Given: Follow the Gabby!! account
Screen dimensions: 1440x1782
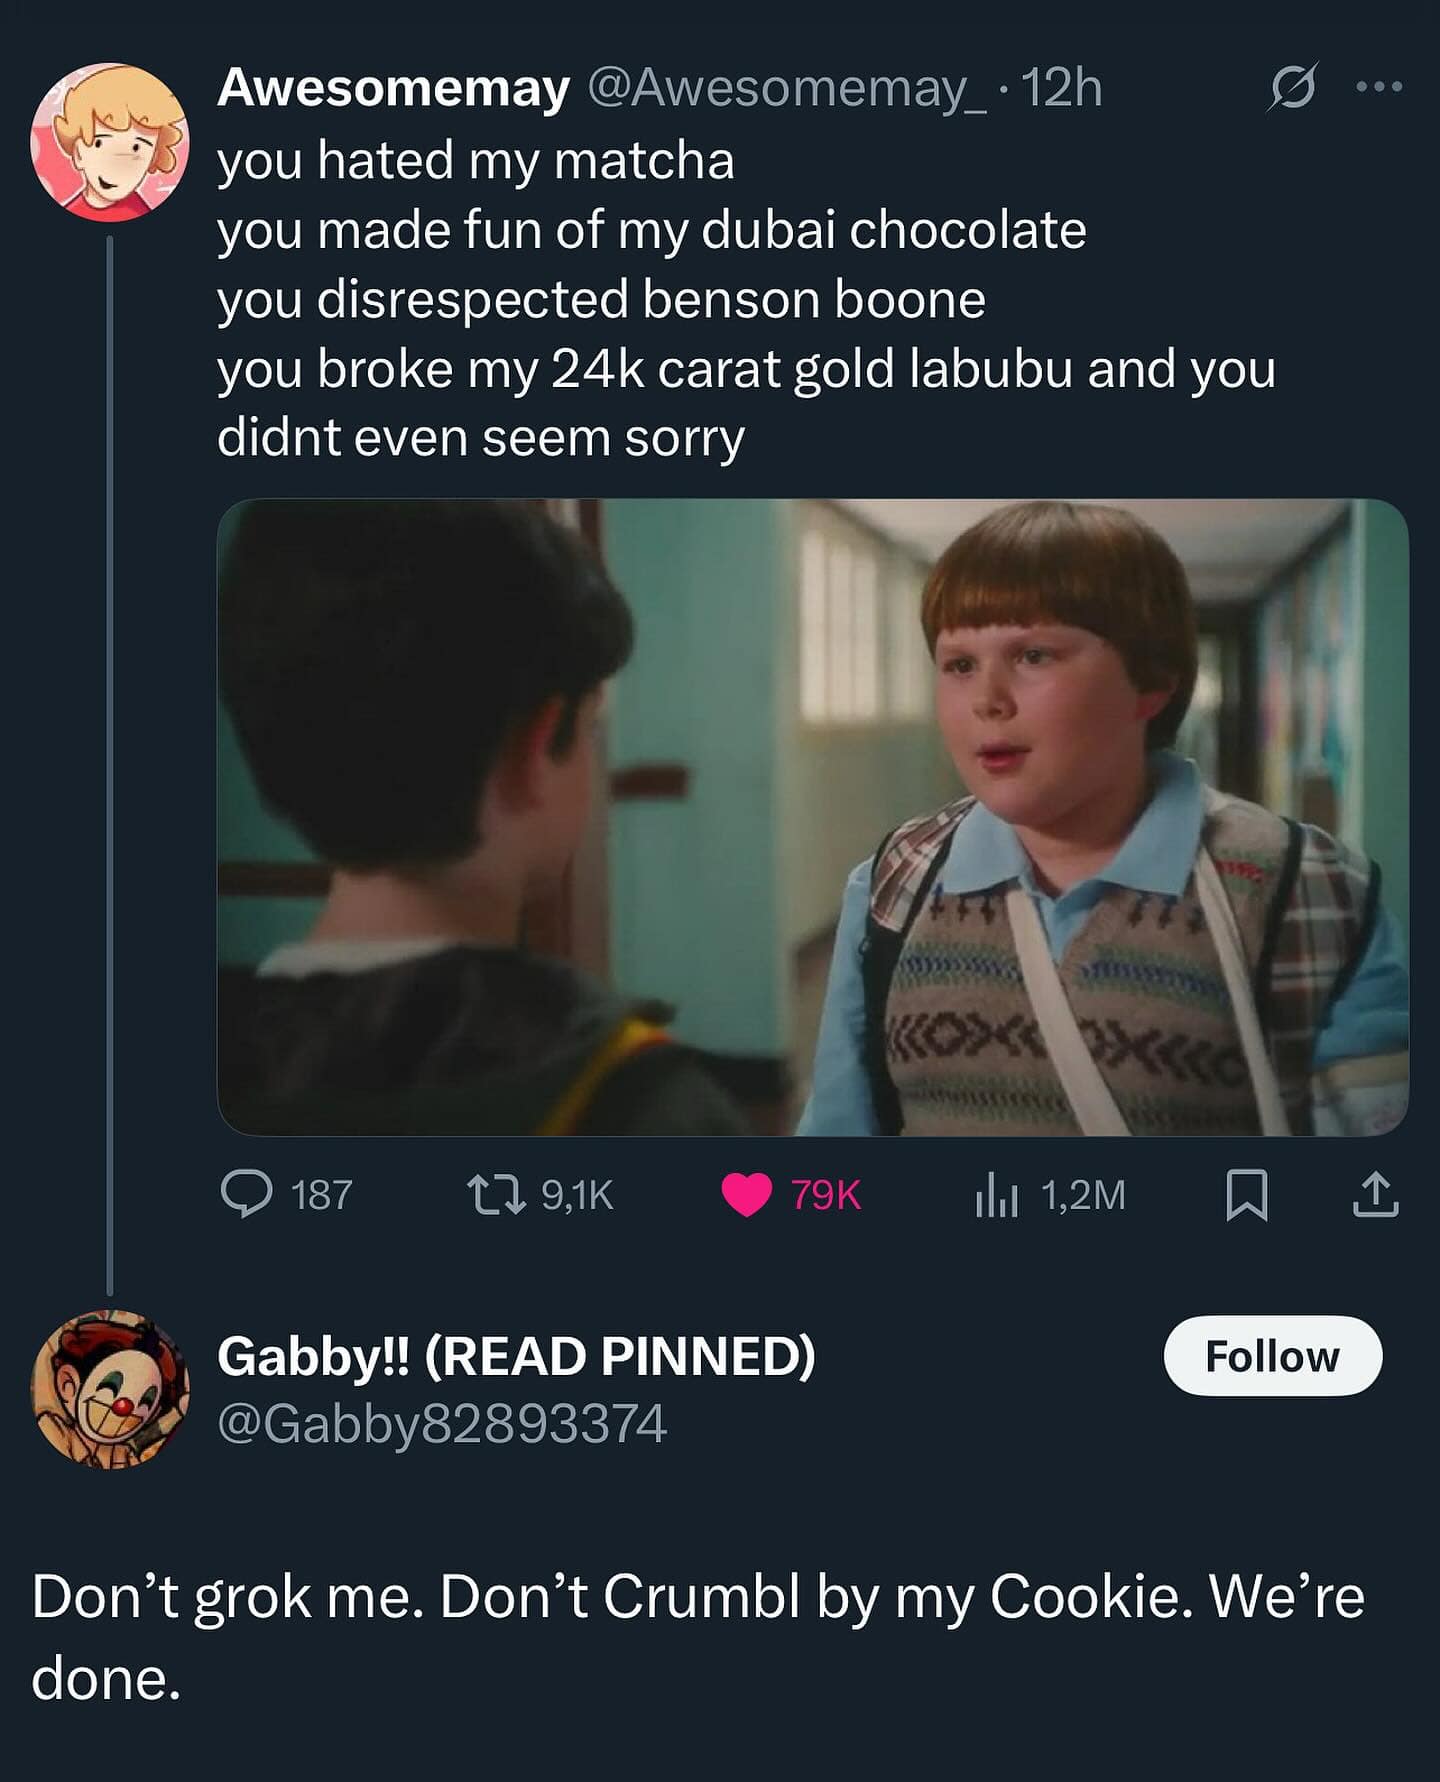Looking at the screenshot, I should (1272, 1357).
